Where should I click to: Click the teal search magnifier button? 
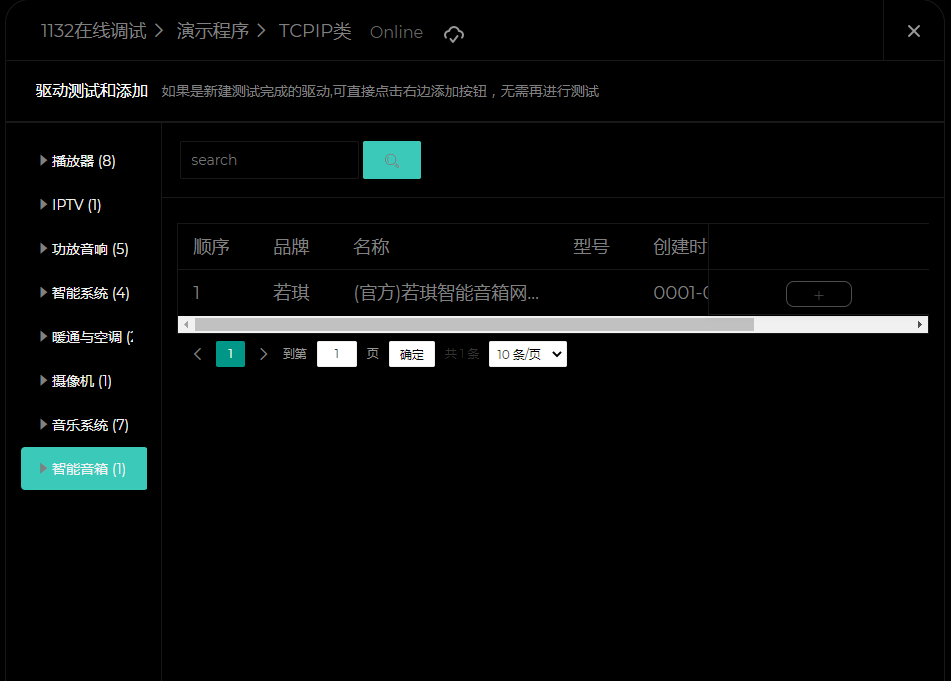coord(391,160)
